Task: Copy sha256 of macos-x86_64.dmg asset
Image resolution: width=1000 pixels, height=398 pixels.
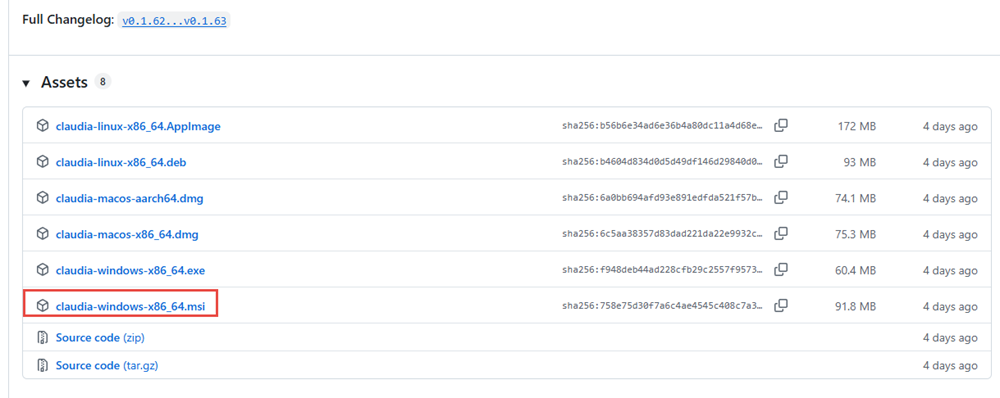Action: tap(781, 234)
